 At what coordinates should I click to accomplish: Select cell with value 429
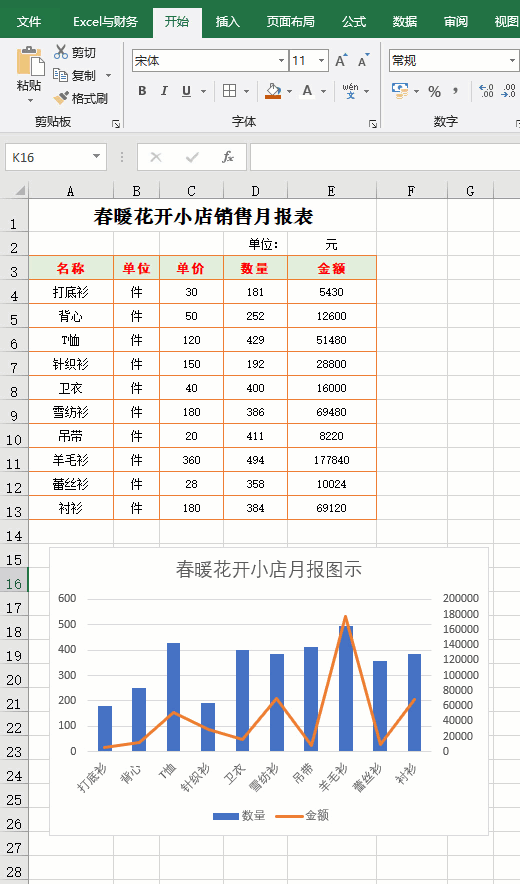coord(255,340)
